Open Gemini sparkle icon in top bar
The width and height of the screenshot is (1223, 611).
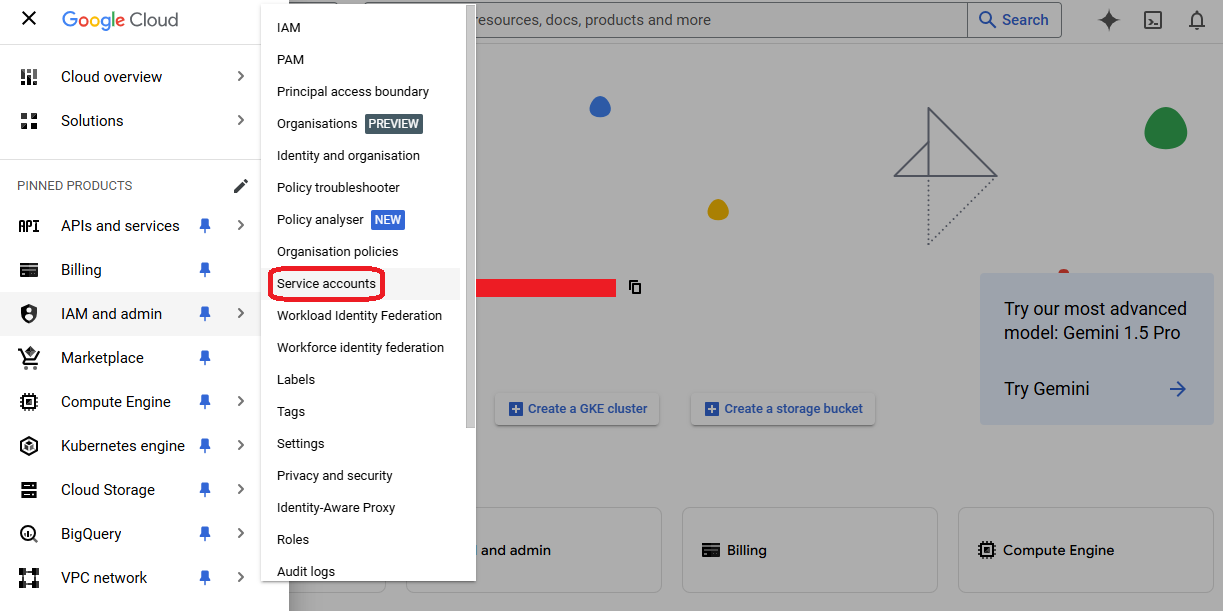(1109, 20)
